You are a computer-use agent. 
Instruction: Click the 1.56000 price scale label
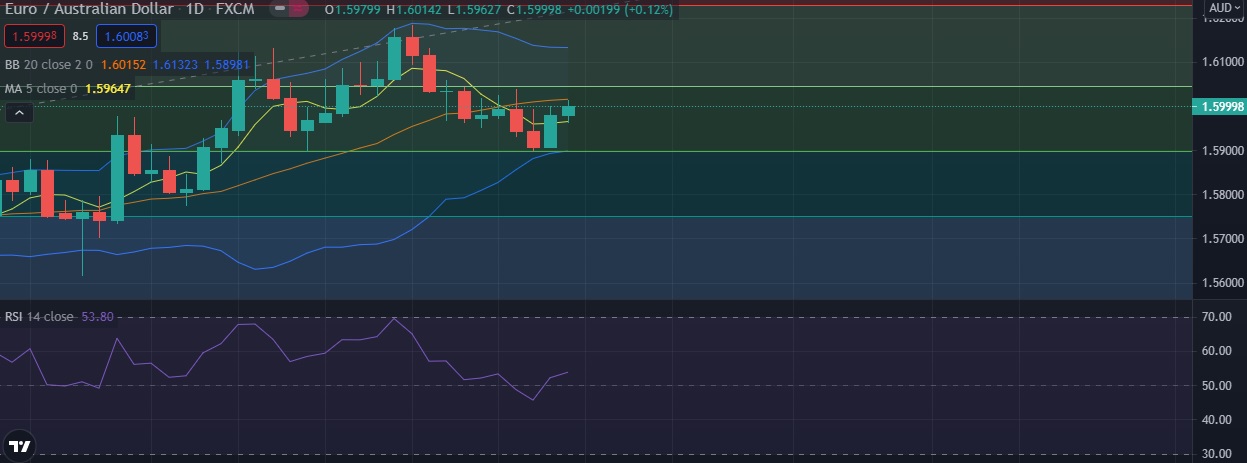point(1221,282)
